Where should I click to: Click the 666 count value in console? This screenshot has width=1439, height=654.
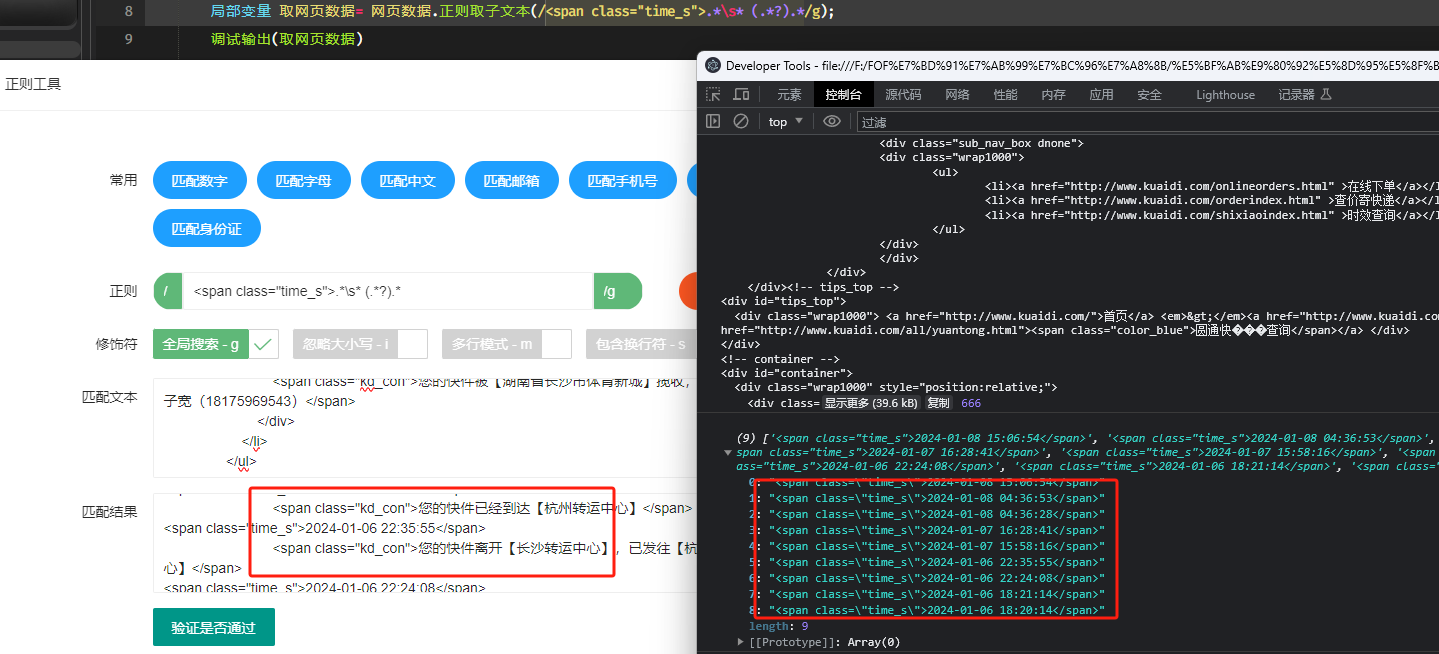click(970, 403)
